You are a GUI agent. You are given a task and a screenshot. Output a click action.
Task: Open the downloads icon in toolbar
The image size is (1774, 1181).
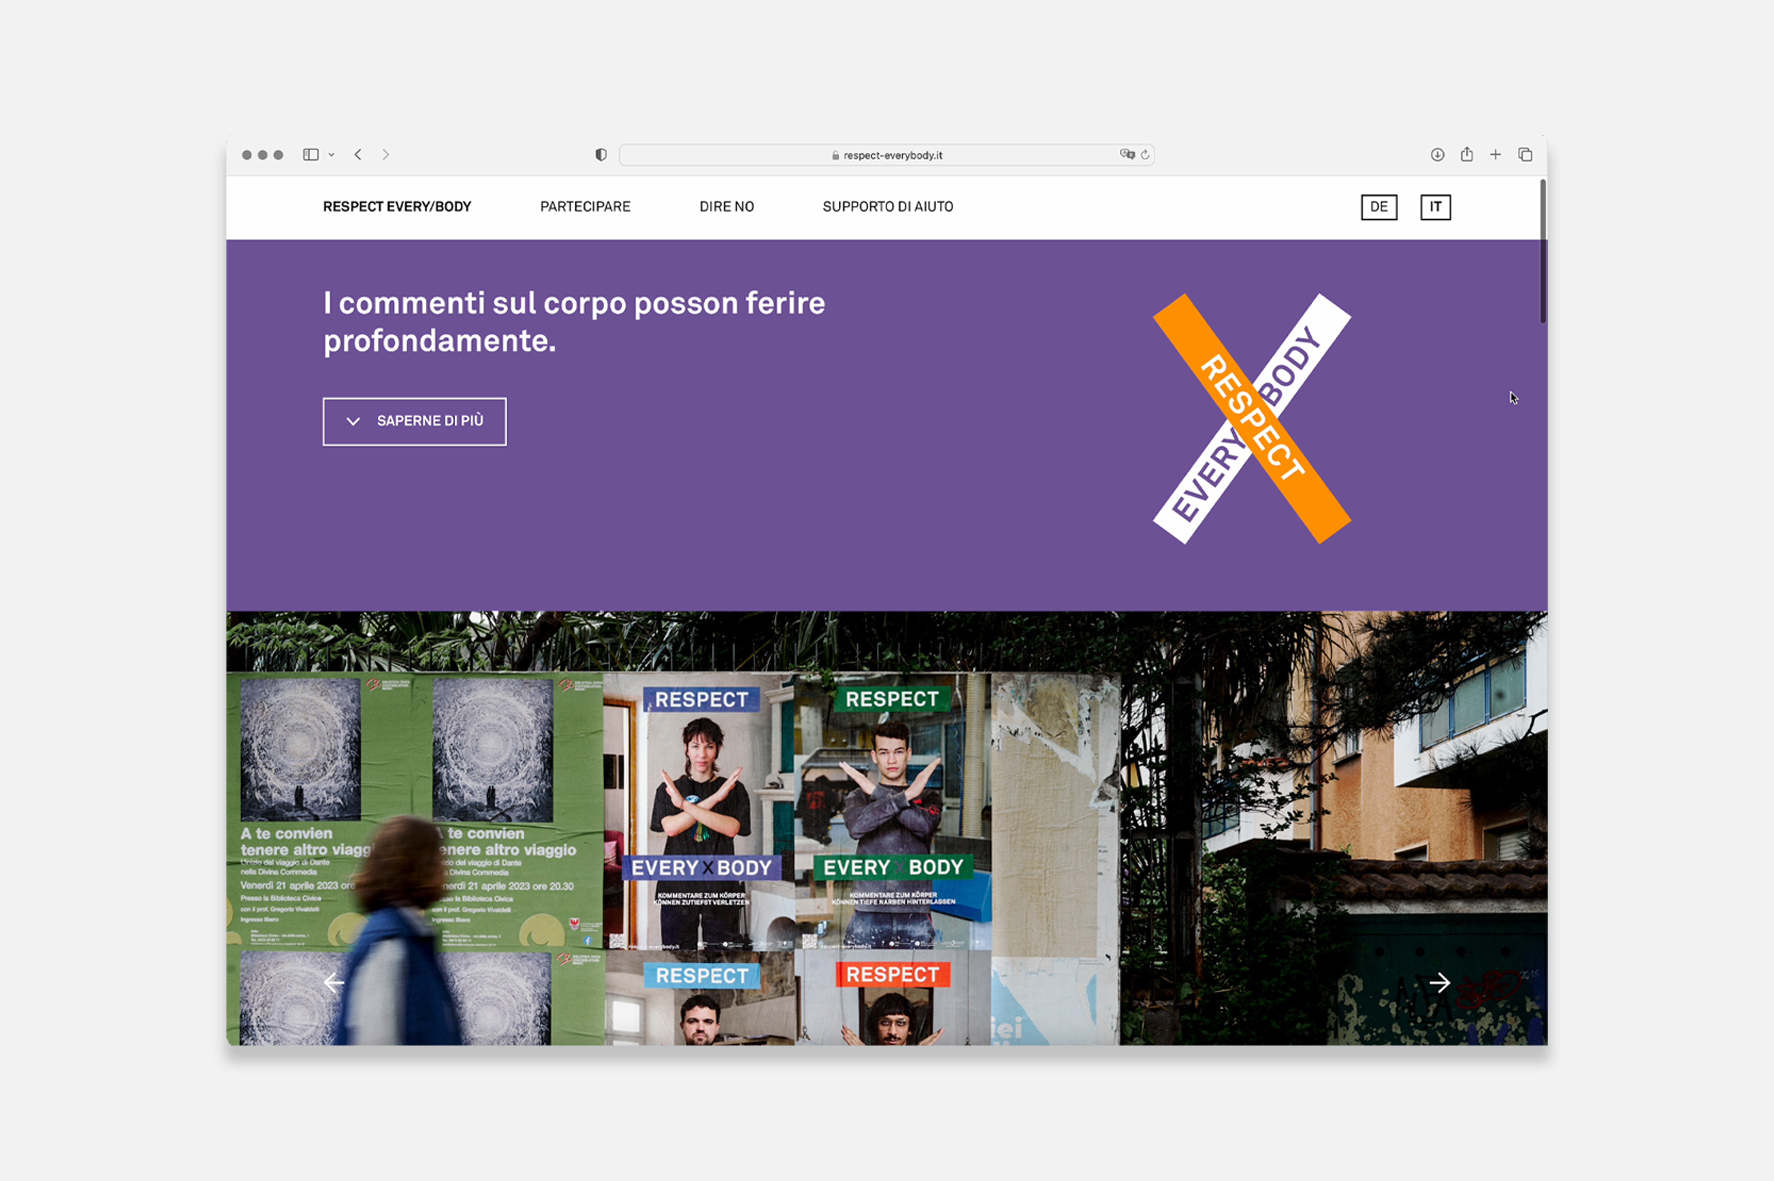pyautogui.click(x=1437, y=155)
